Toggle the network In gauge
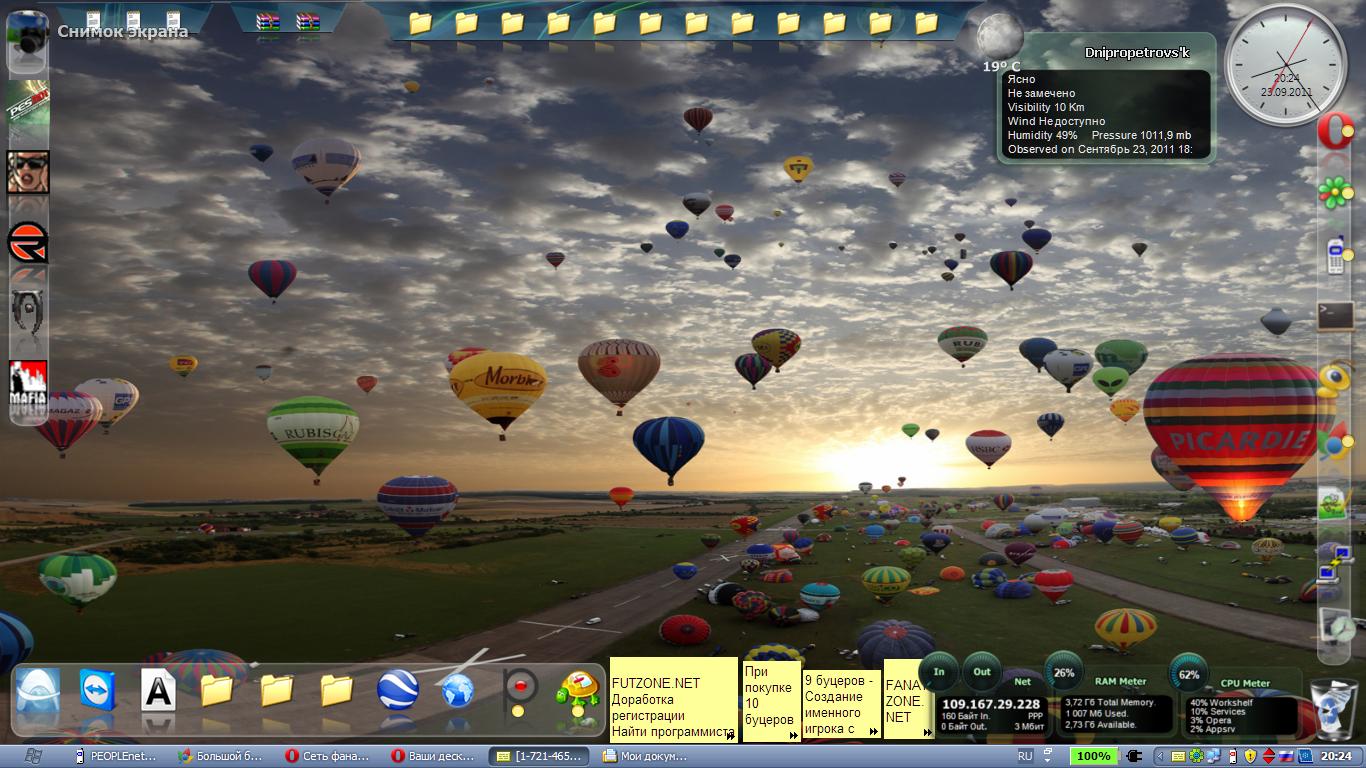Image resolution: width=1366 pixels, height=768 pixels. (x=939, y=672)
